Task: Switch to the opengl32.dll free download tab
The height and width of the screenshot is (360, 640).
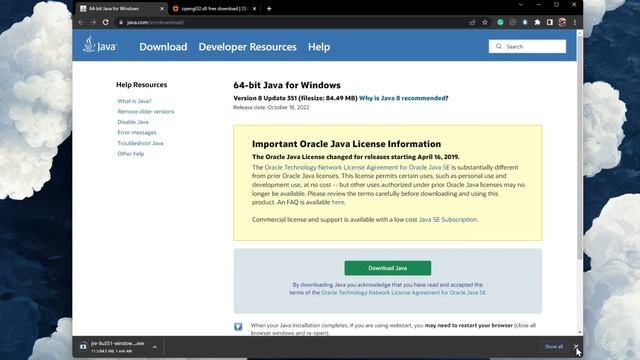Action: tap(215, 9)
